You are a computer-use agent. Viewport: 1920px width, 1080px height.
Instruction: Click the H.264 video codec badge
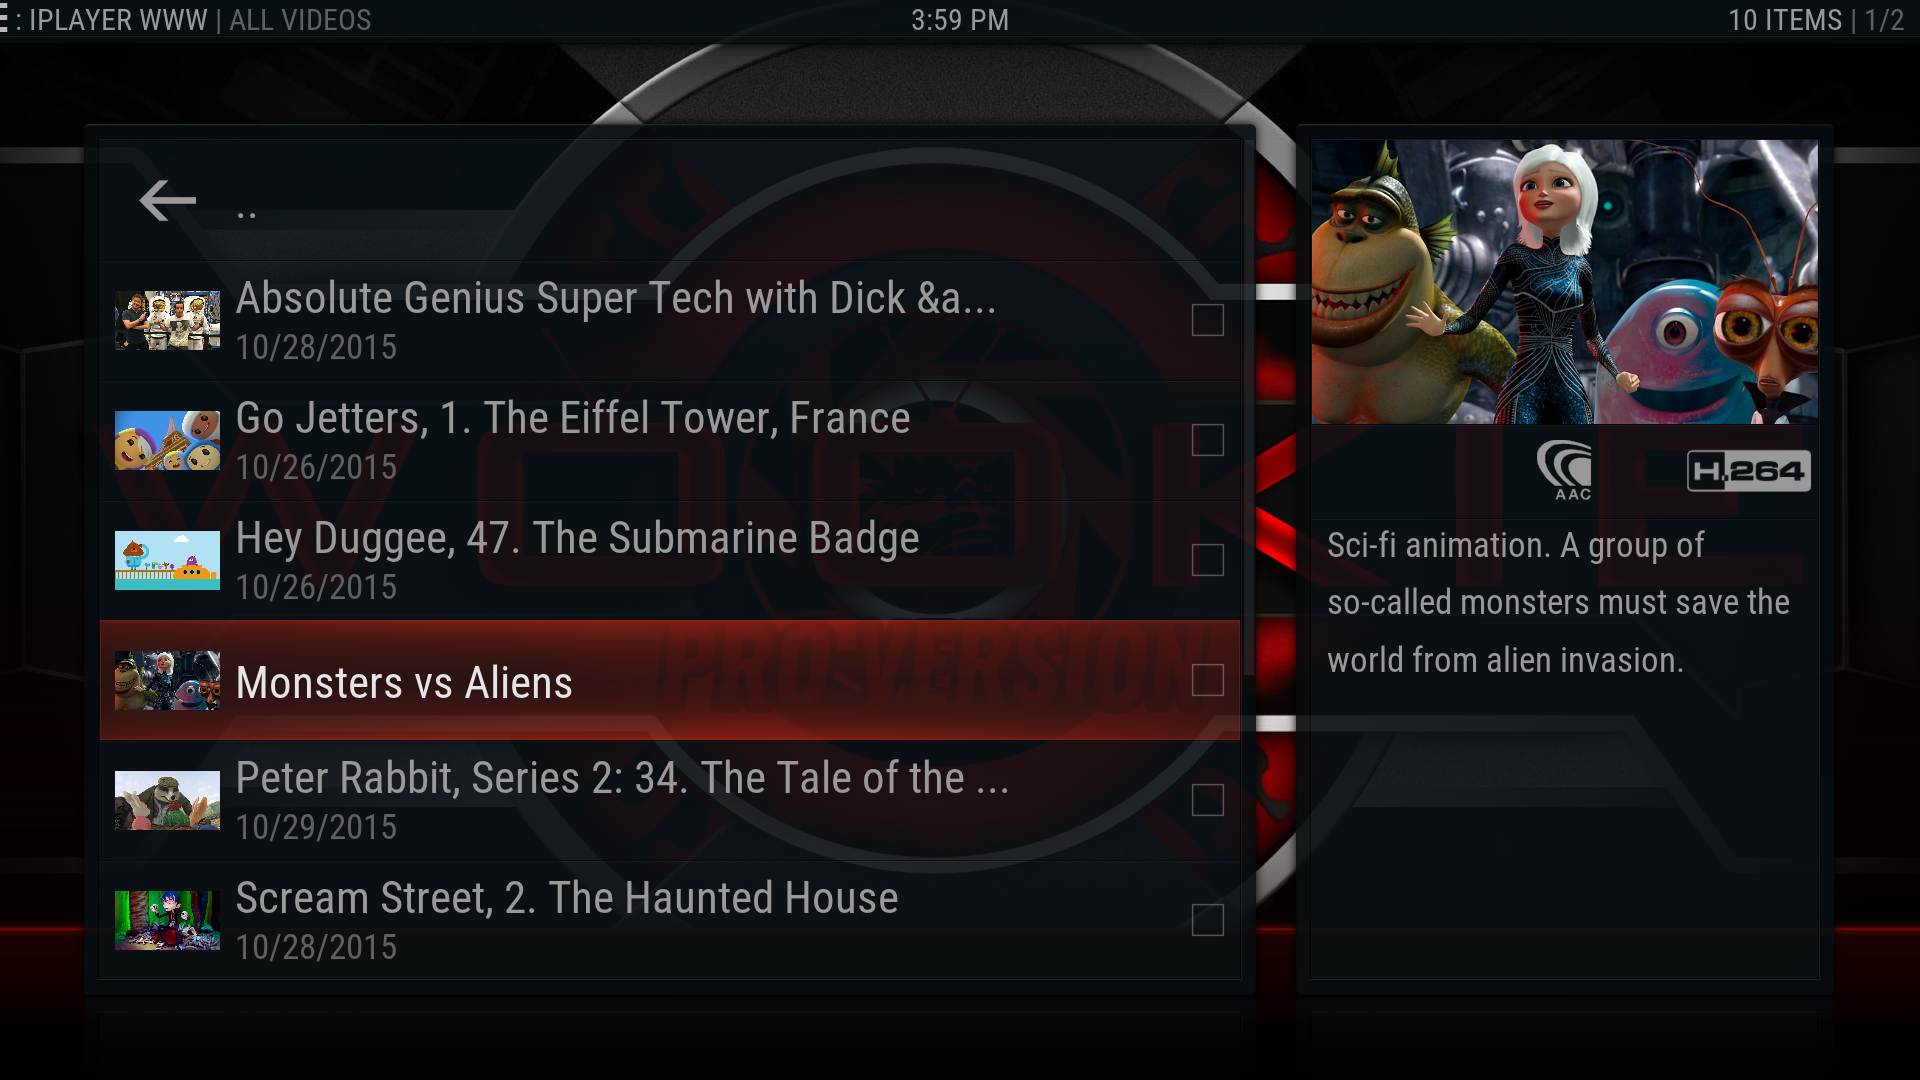tap(1748, 470)
